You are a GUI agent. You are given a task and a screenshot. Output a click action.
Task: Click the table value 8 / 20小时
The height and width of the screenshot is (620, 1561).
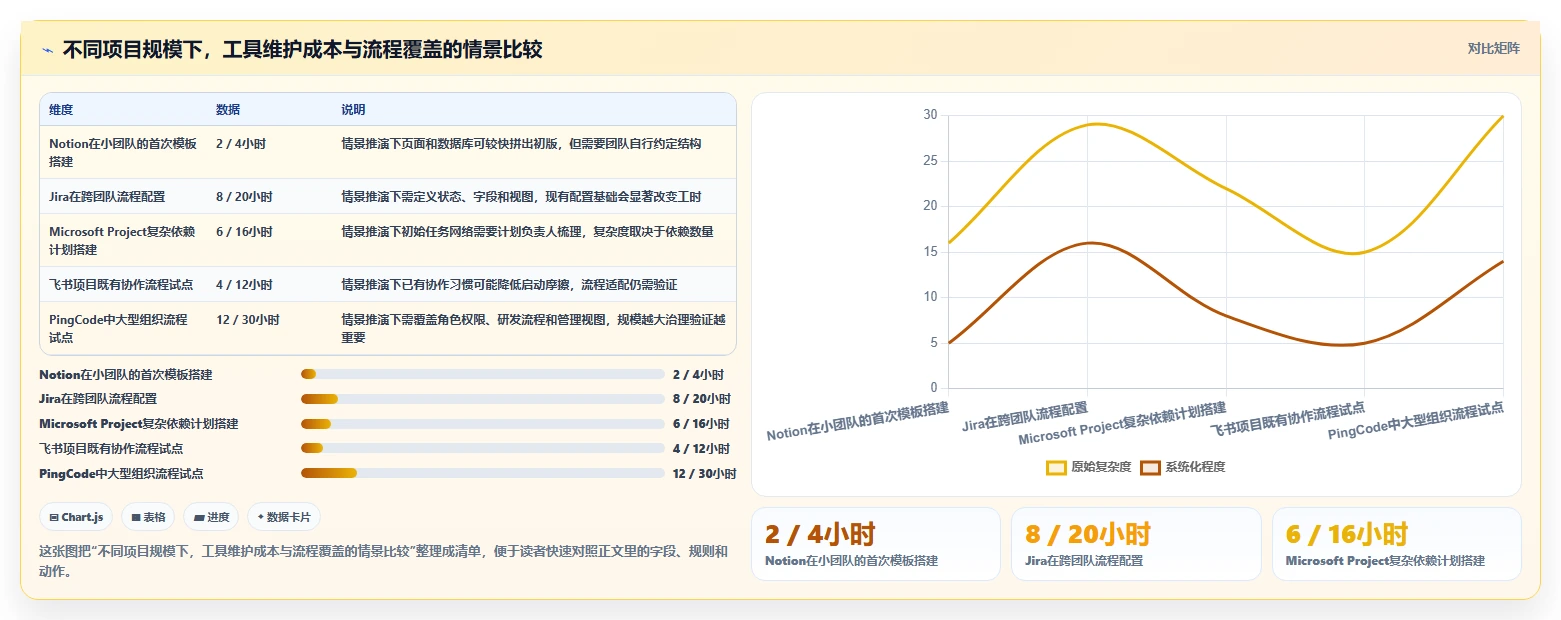244,197
